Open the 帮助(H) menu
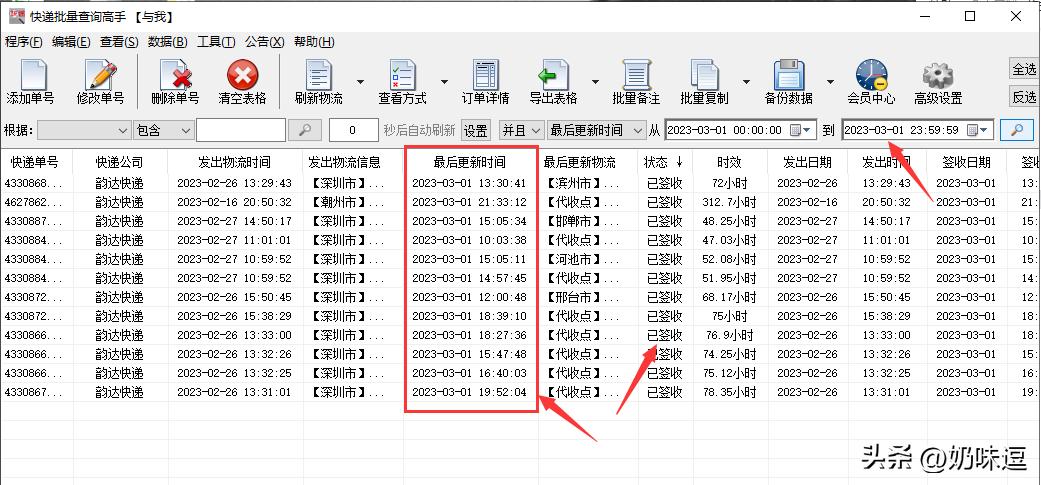Screen dimensions: 1041x485 [x=314, y=42]
